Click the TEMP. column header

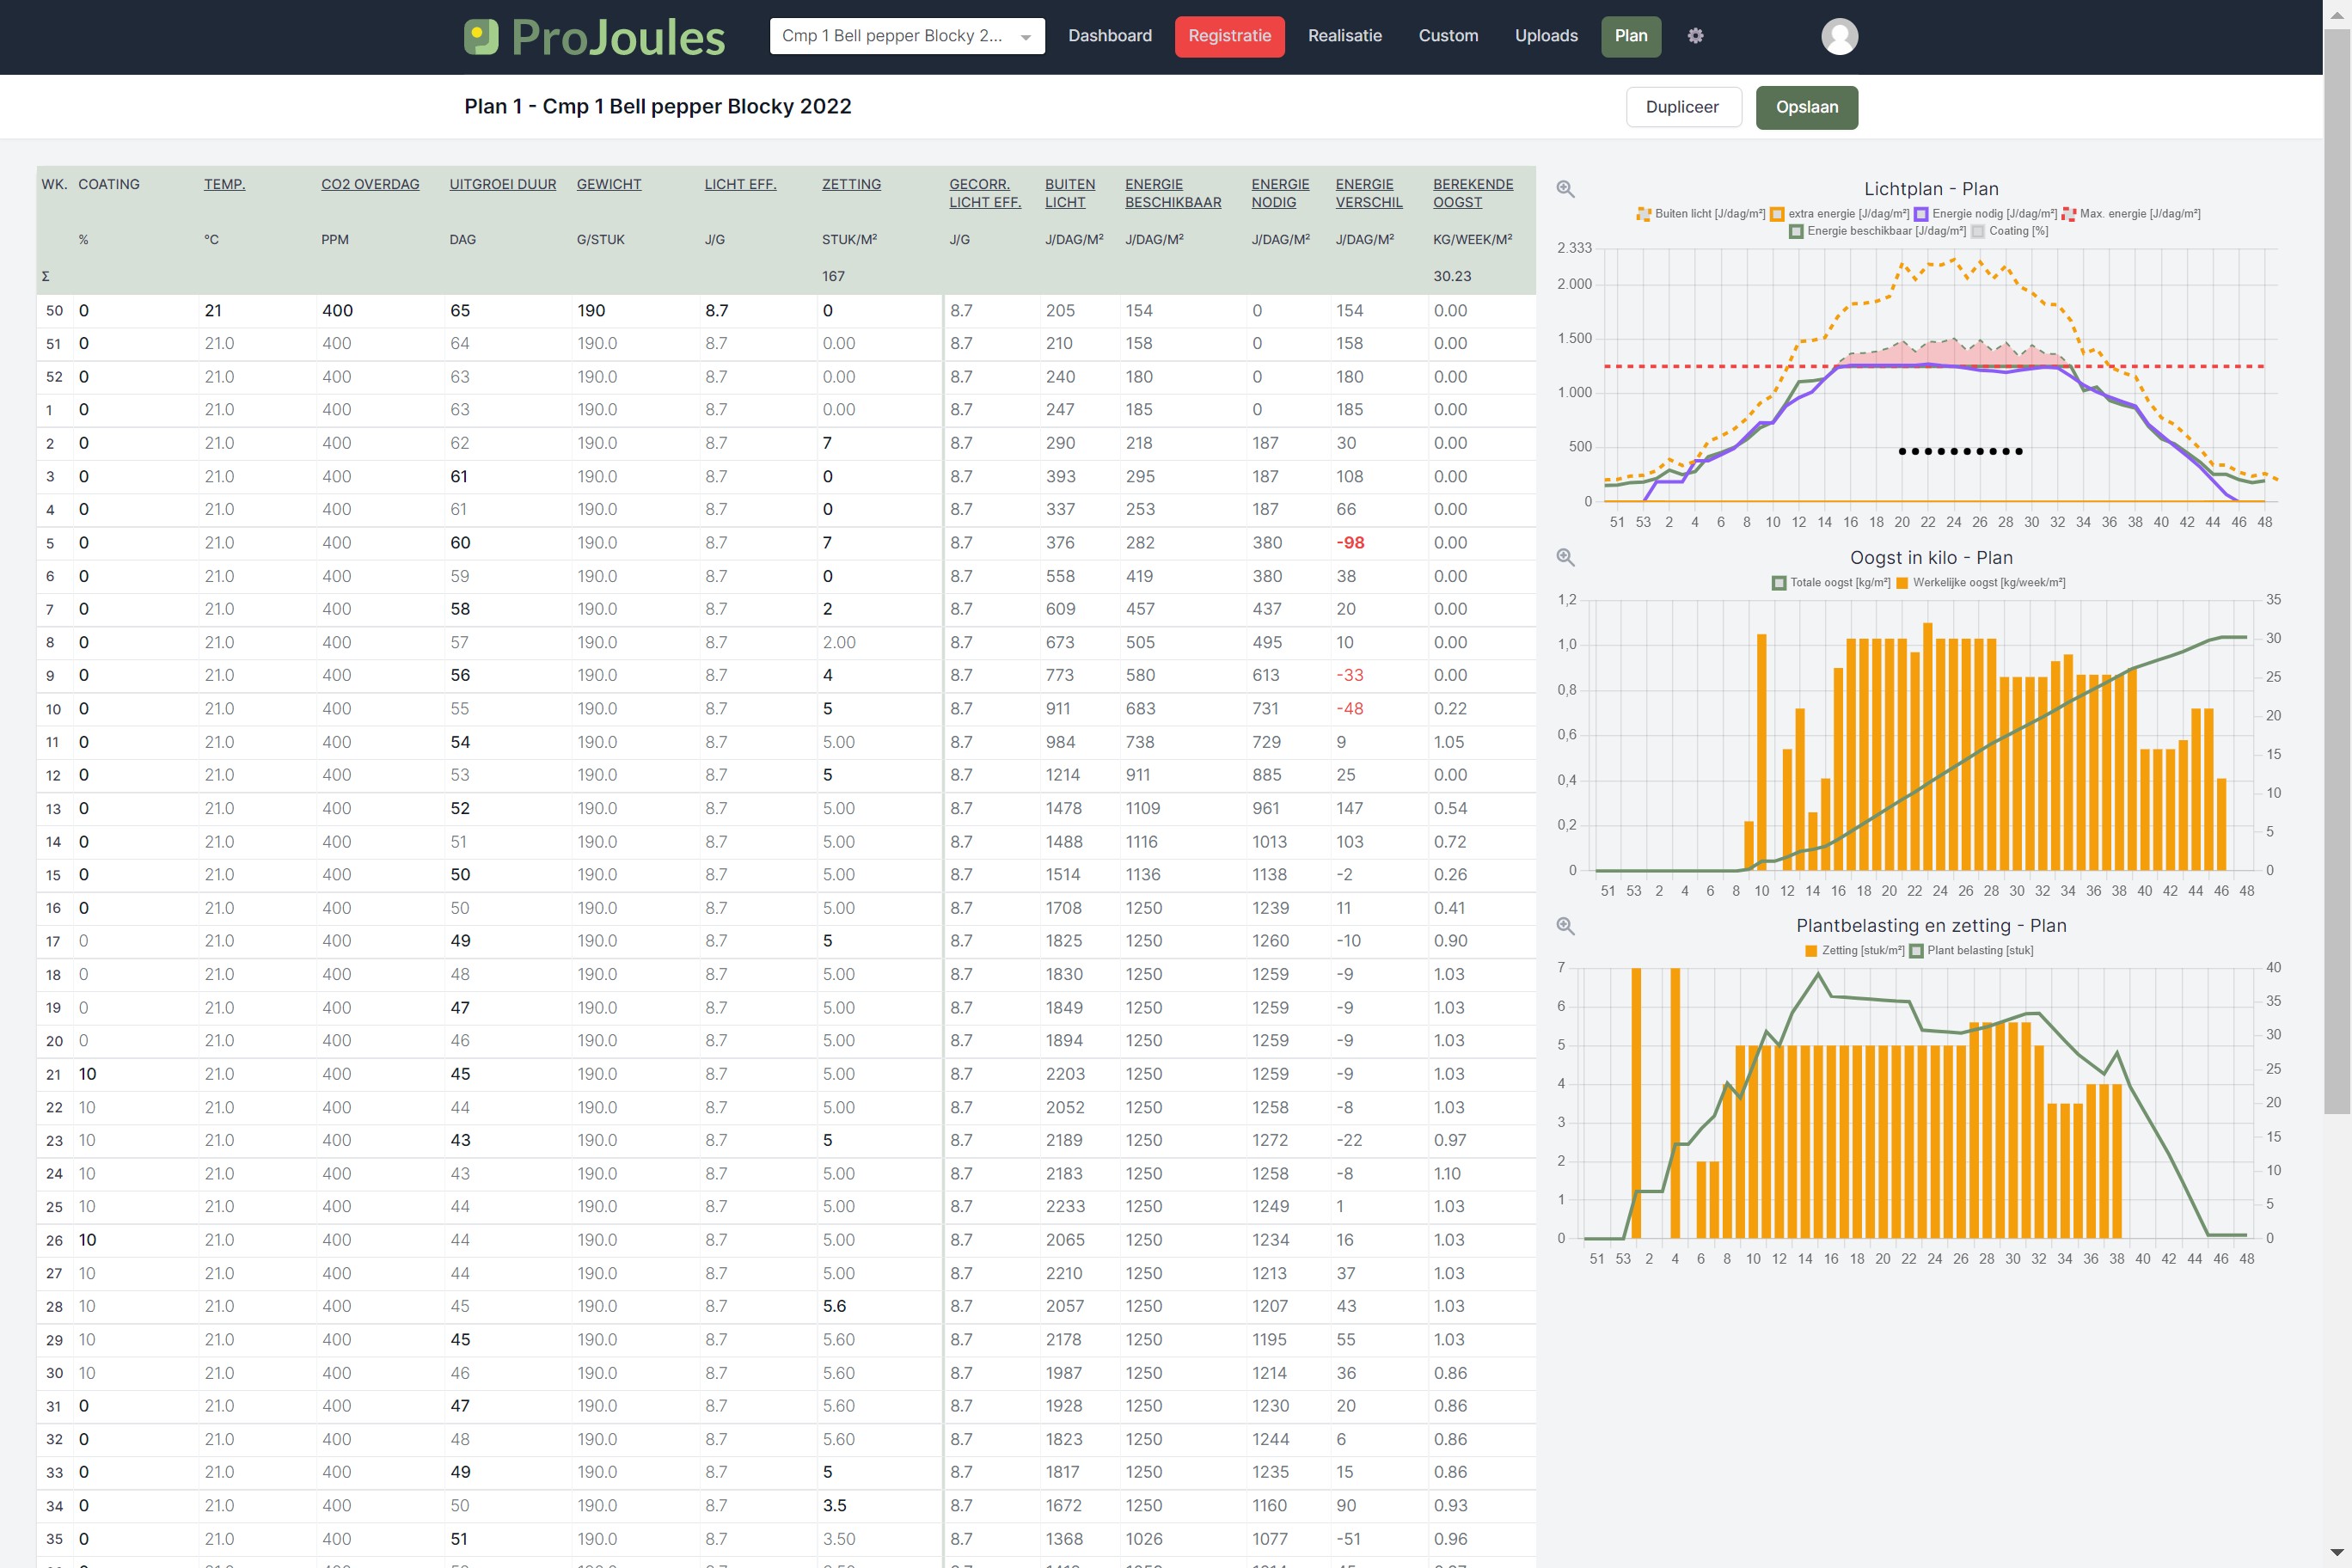coord(224,184)
